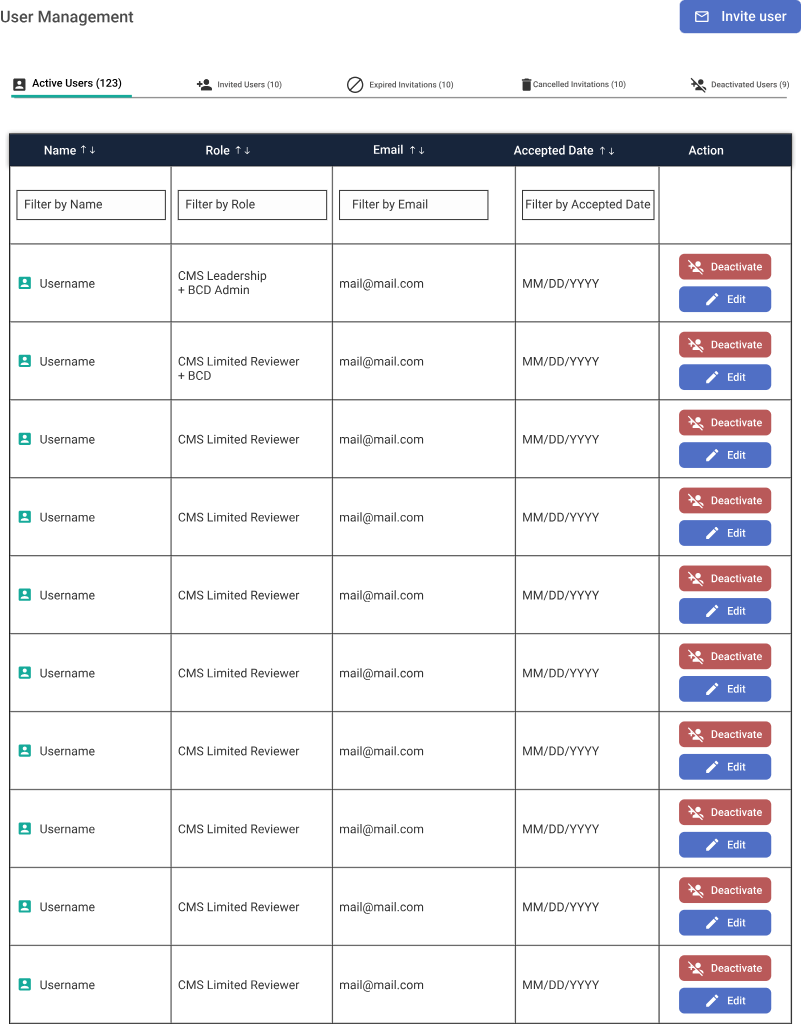Toggle sort order on the Name column

click(x=86, y=150)
